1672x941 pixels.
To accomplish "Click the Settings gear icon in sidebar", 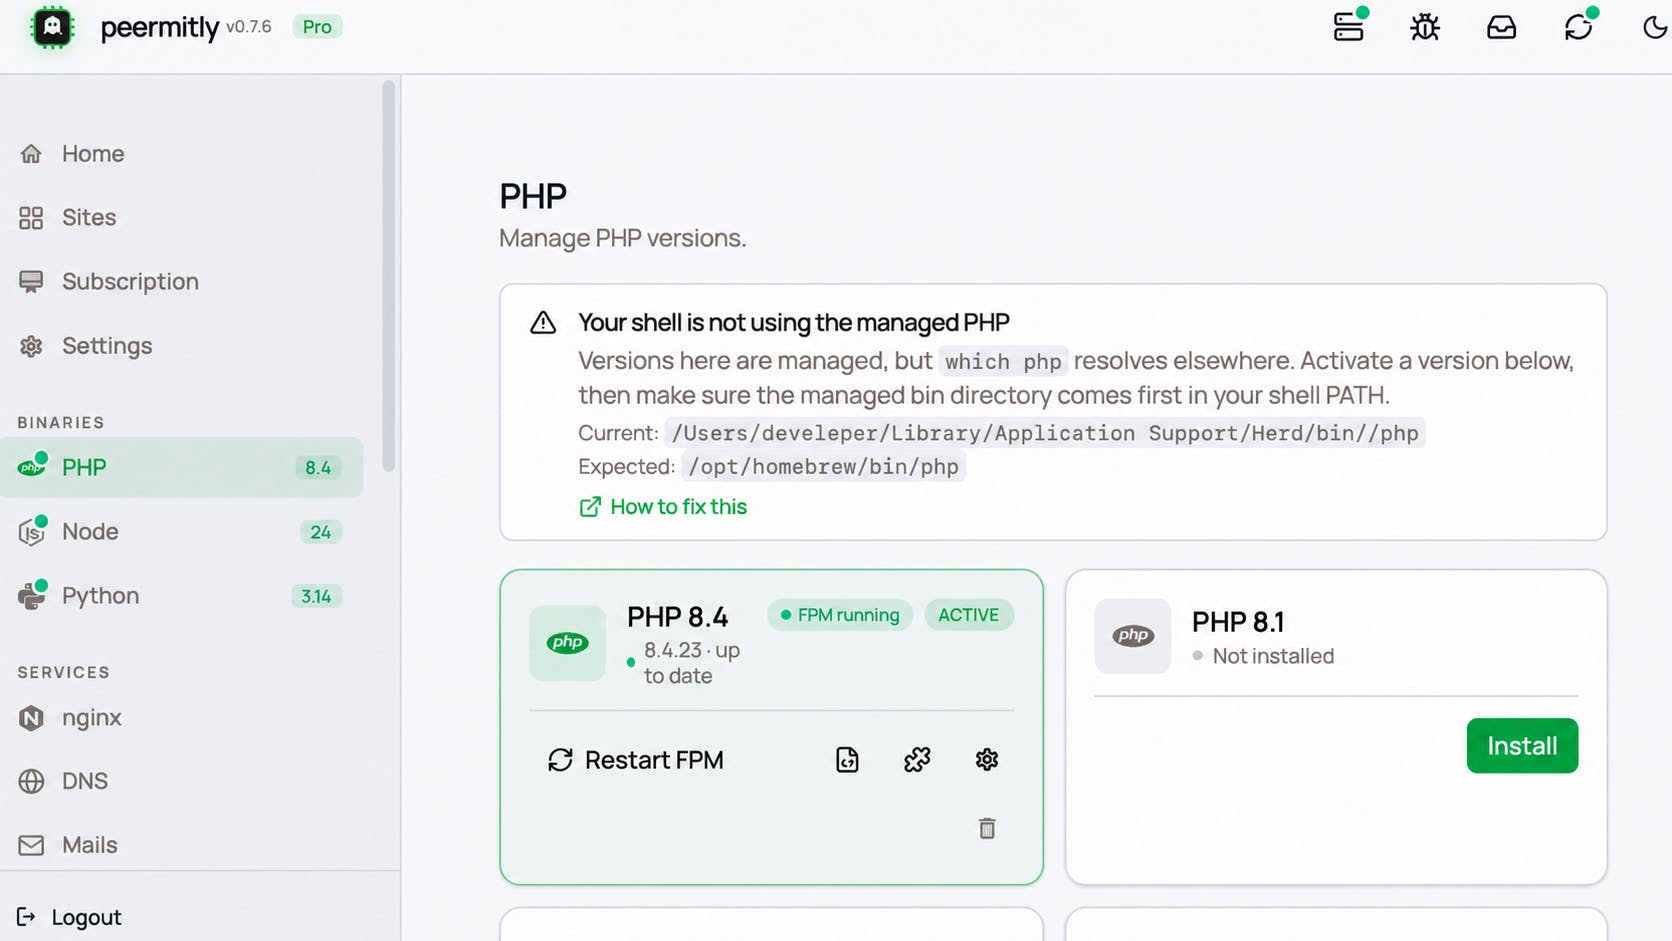I will [x=31, y=346].
